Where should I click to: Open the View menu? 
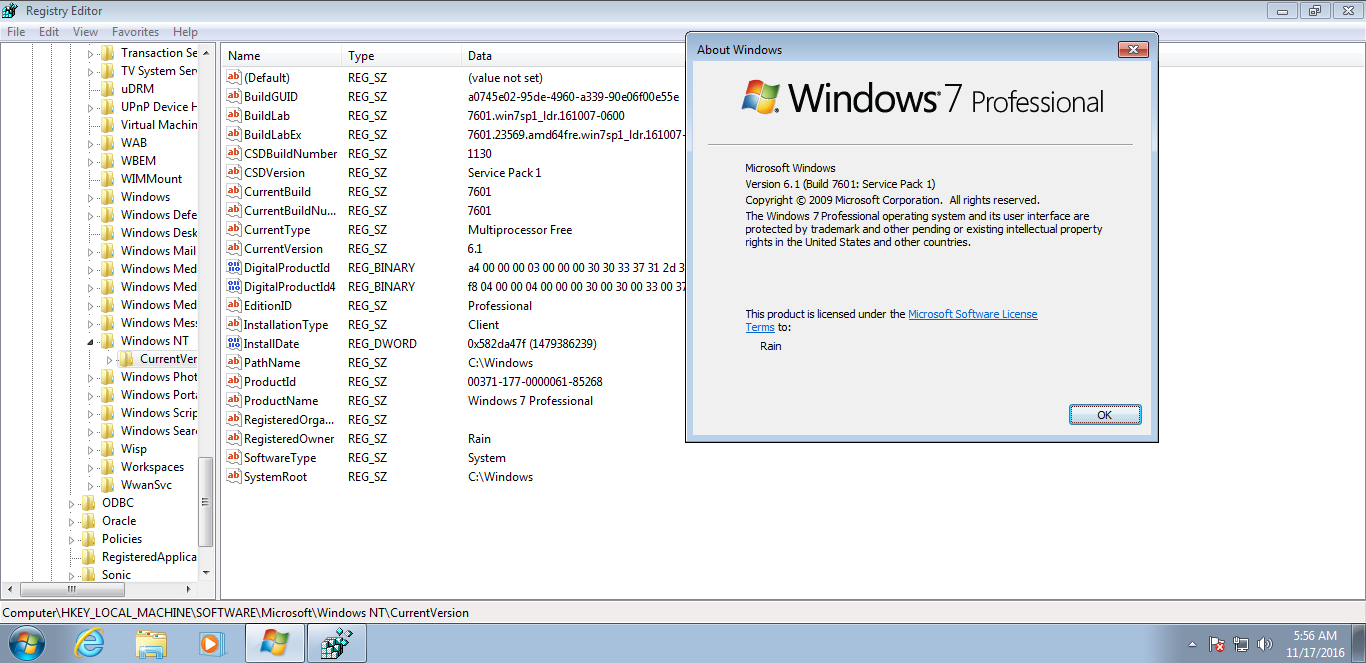point(85,32)
